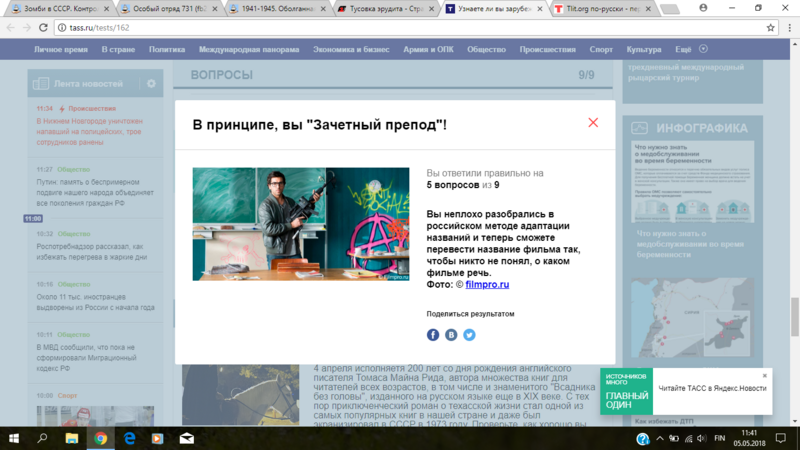The image size is (800, 450).
Task: Click the page vertical scrollbar thumb
Action: pyautogui.click(x=795, y=317)
